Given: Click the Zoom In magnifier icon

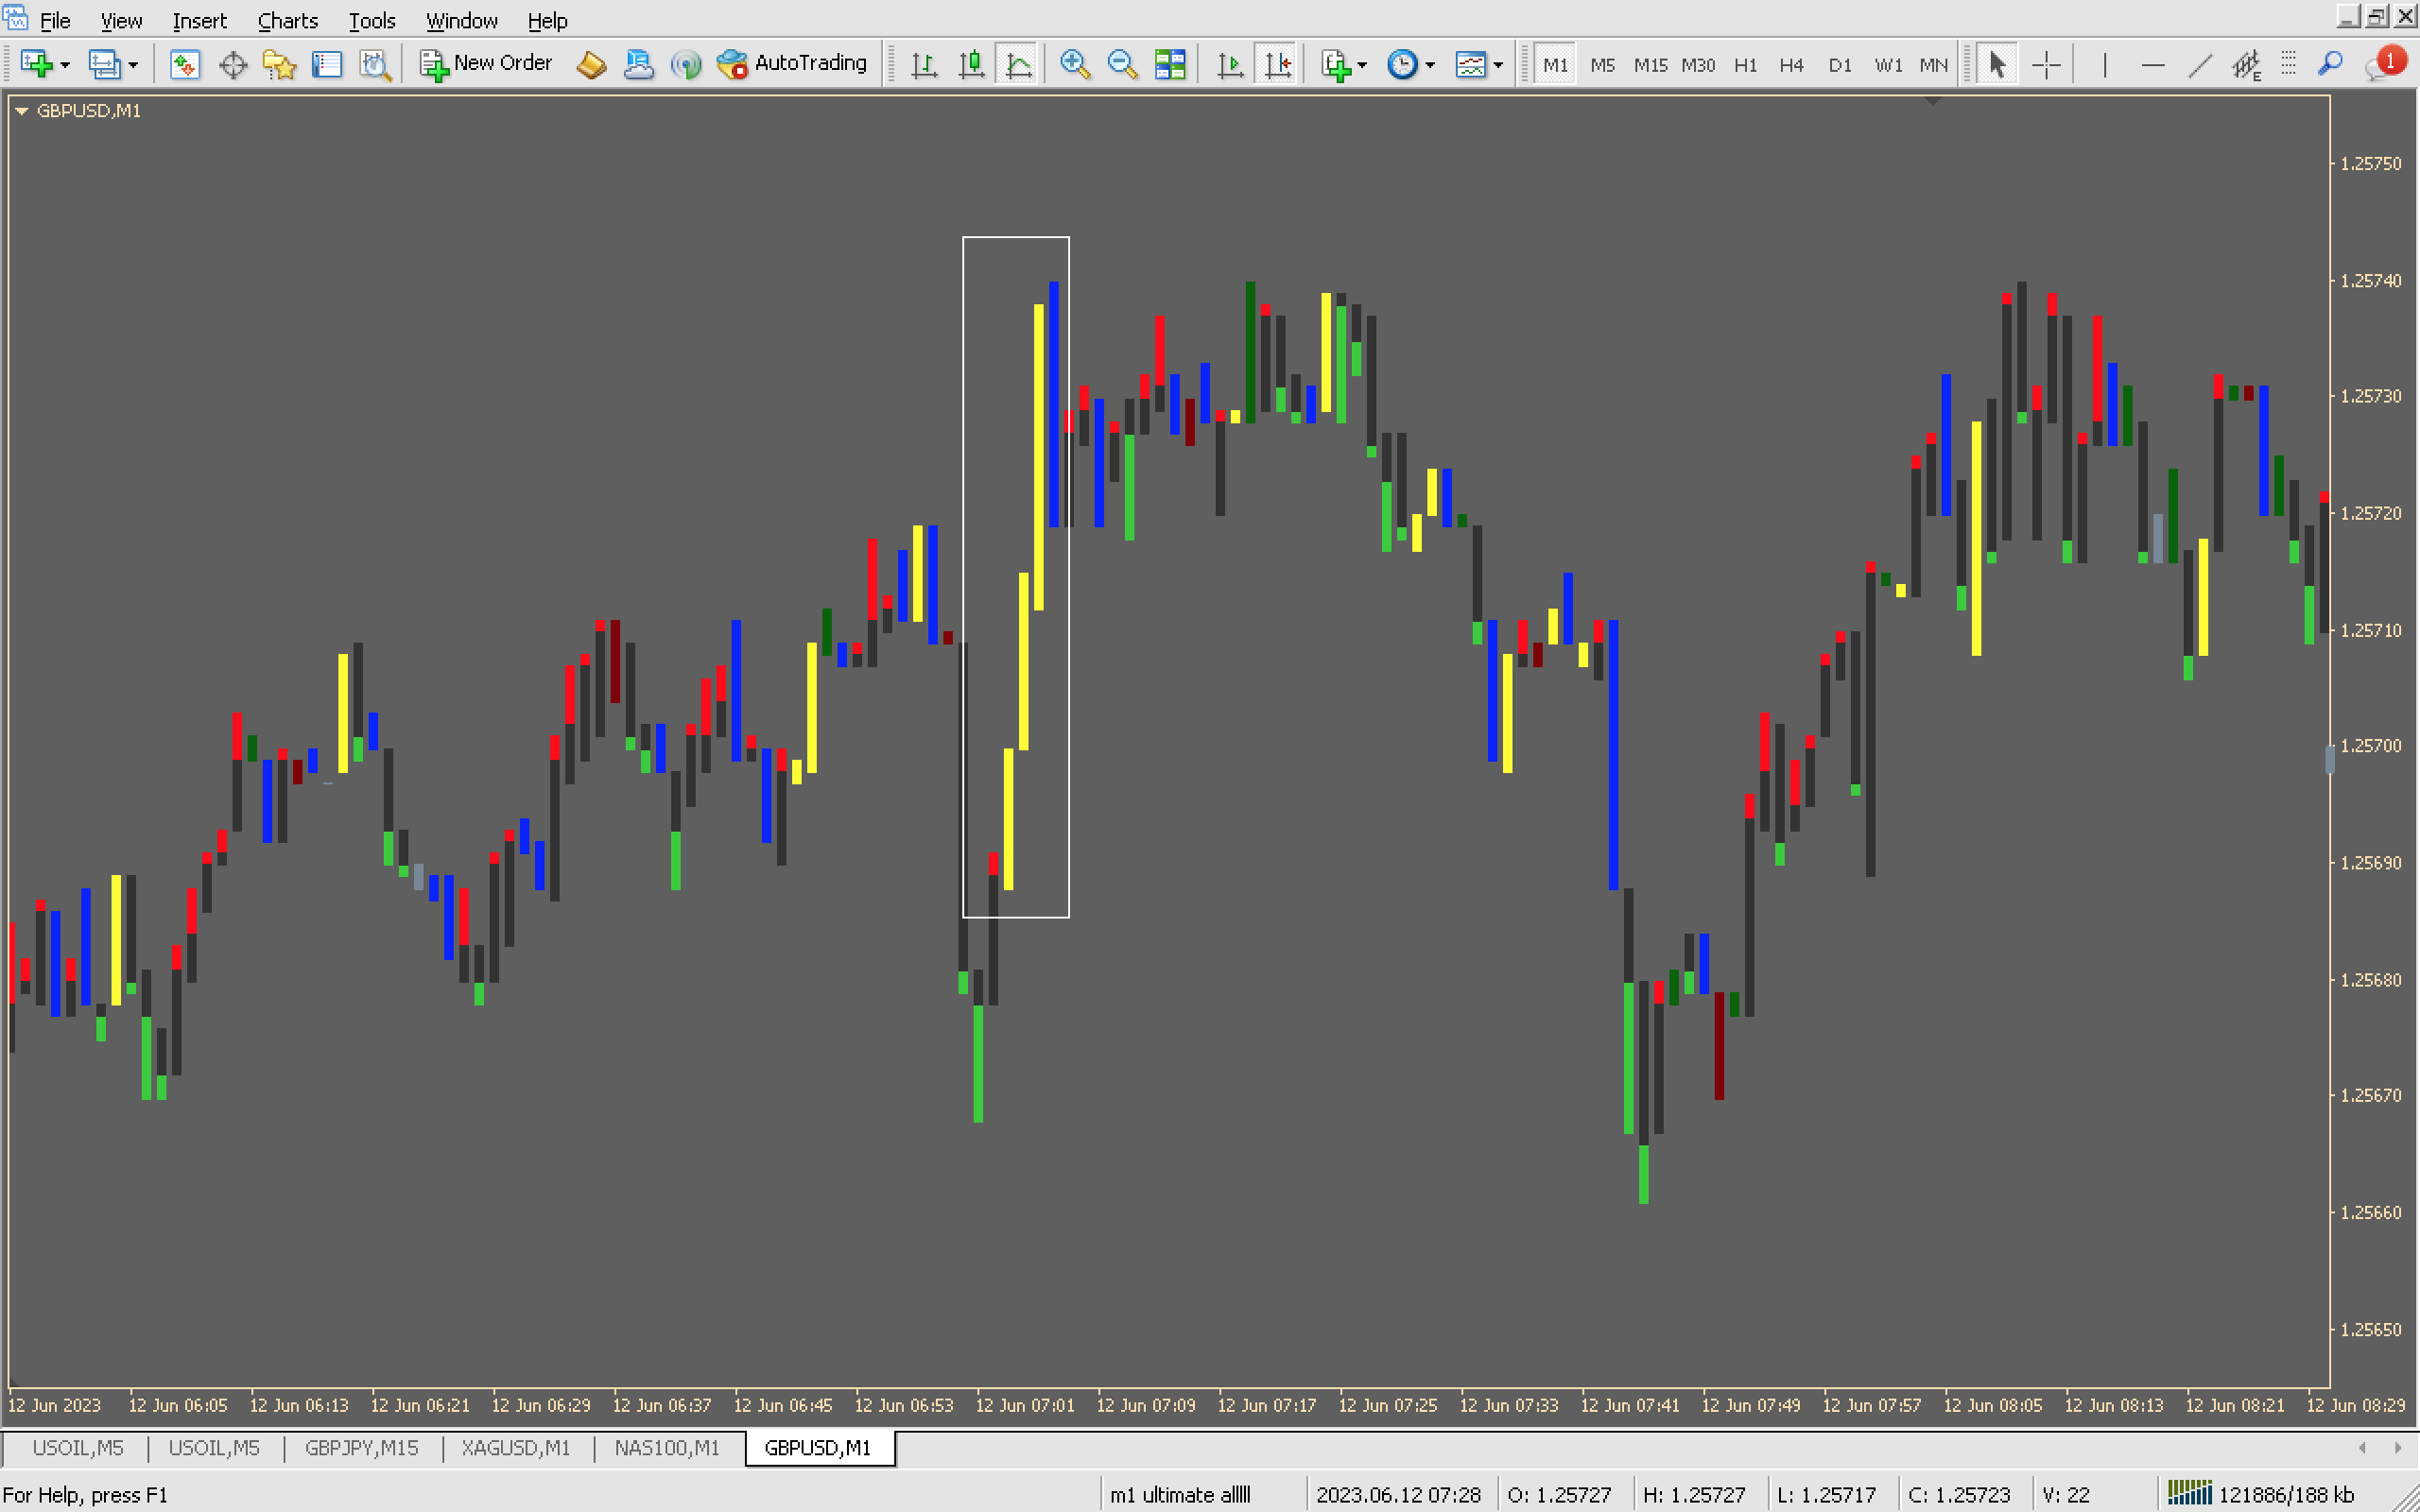Looking at the screenshot, I should (1074, 64).
